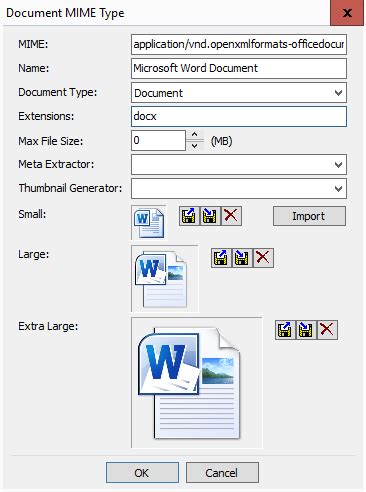This screenshot has height=492, width=366.
Task: Click the Name field 'Microsoft Word Document'
Action: tap(239, 68)
